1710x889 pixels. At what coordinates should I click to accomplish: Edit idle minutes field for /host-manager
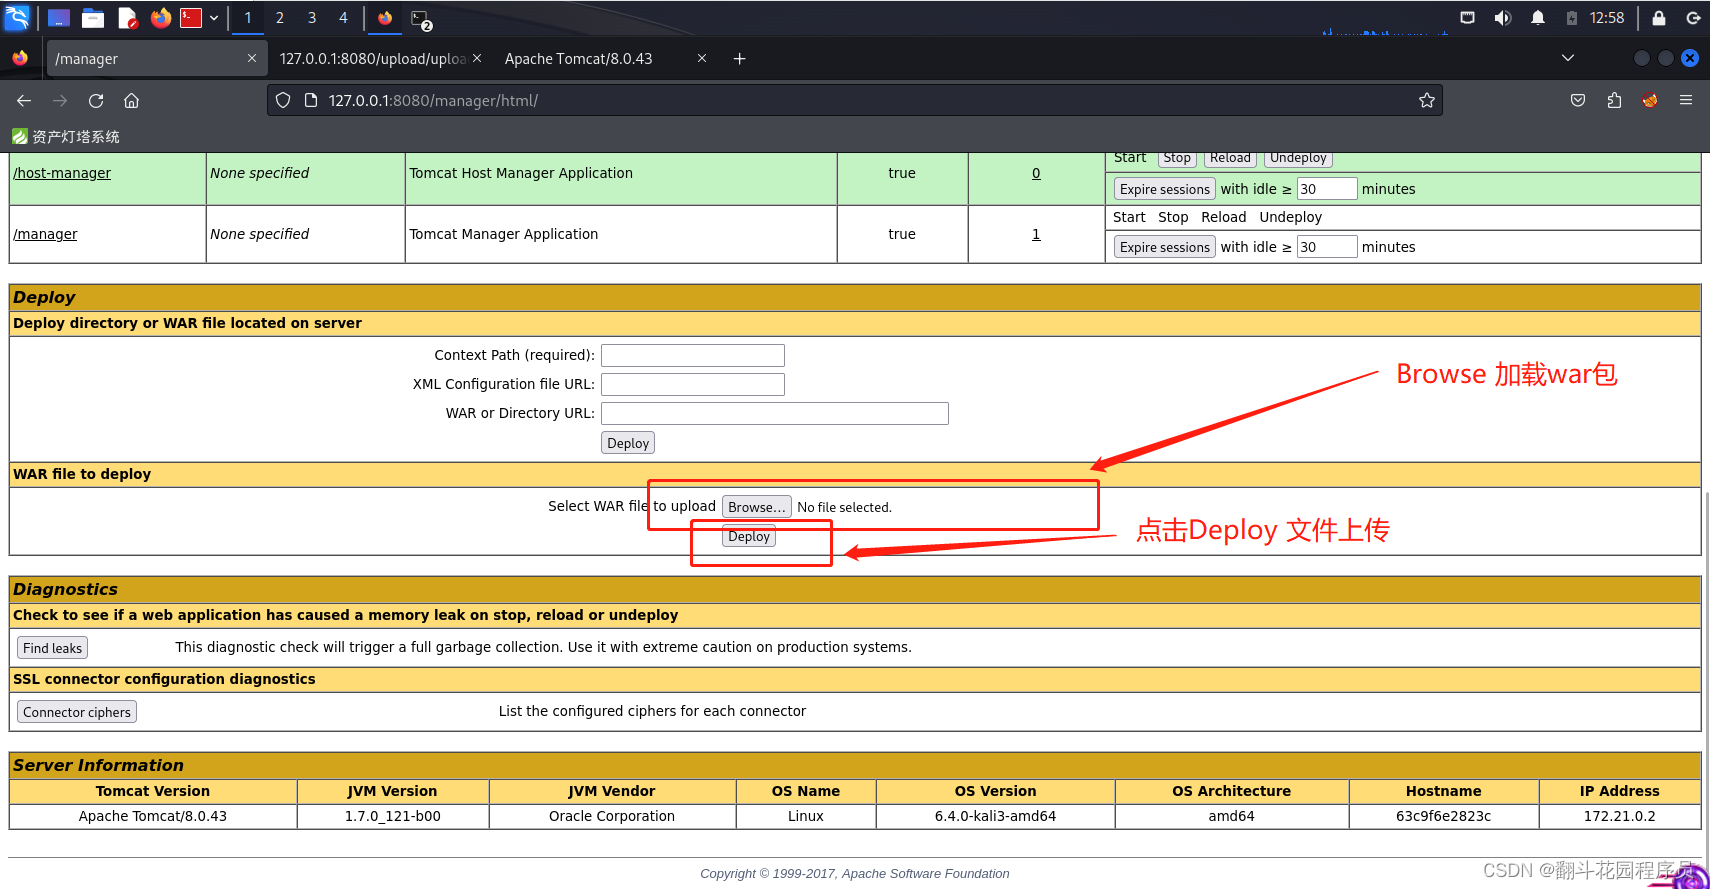point(1327,189)
